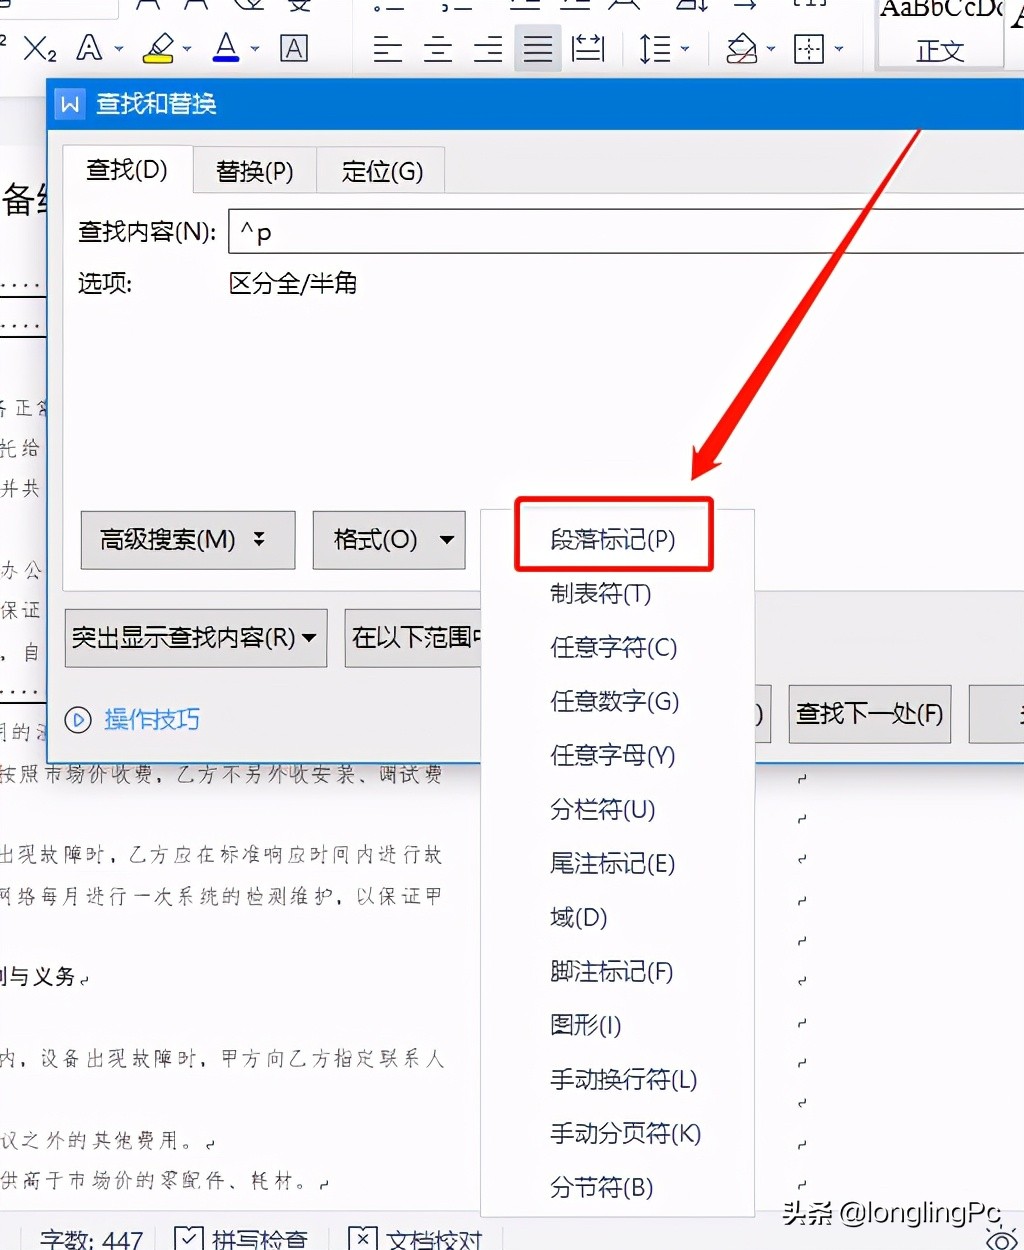Open the 操作技巧 link

tap(150, 719)
